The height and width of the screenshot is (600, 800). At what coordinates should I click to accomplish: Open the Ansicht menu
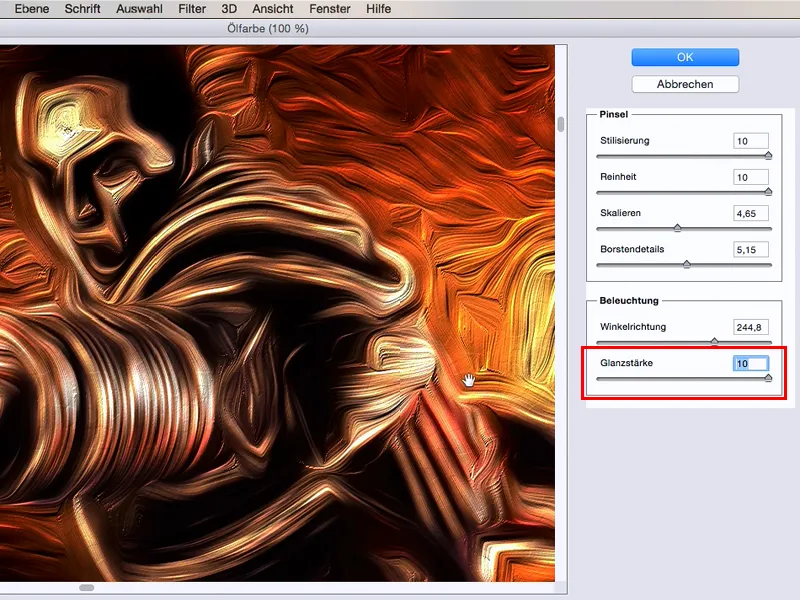point(271,9)
